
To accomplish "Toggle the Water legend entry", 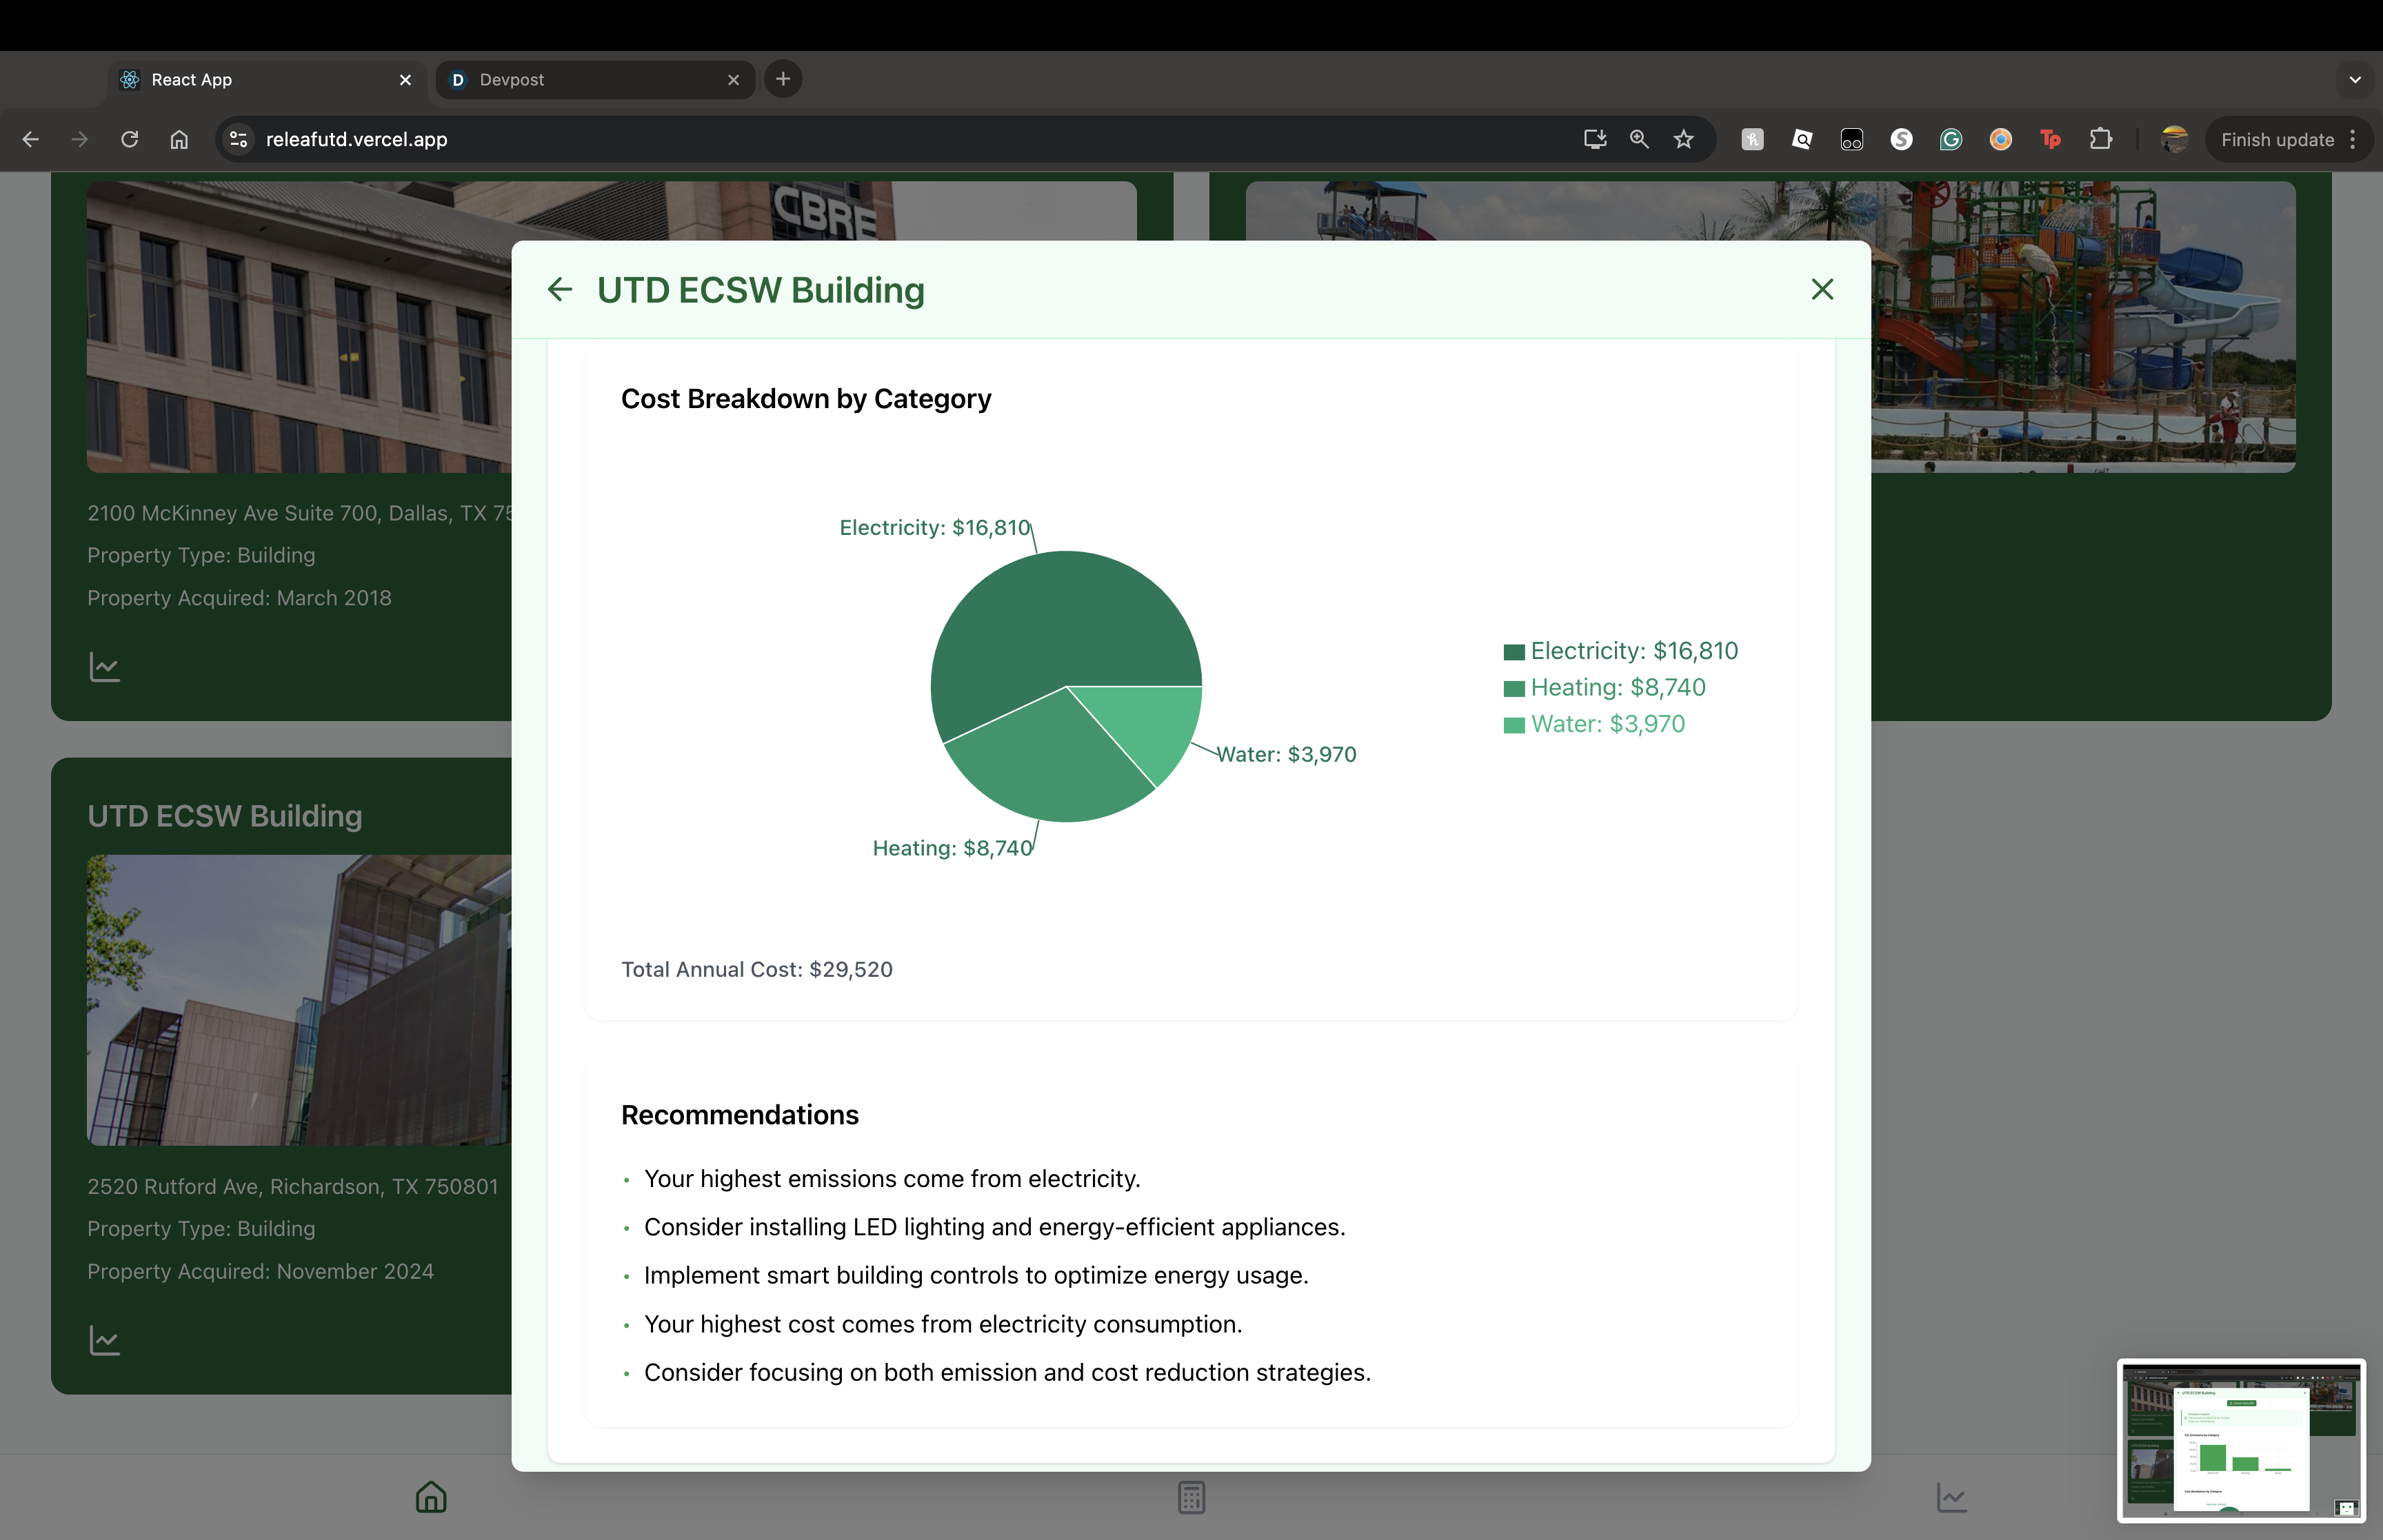I will tap(1594, 724).
